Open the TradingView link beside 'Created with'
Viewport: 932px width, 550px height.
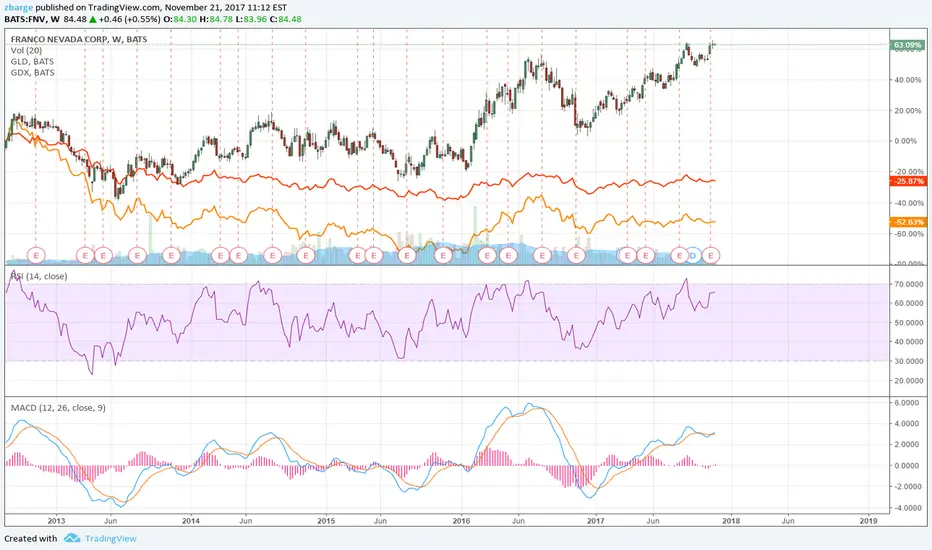tap(111, 539)
